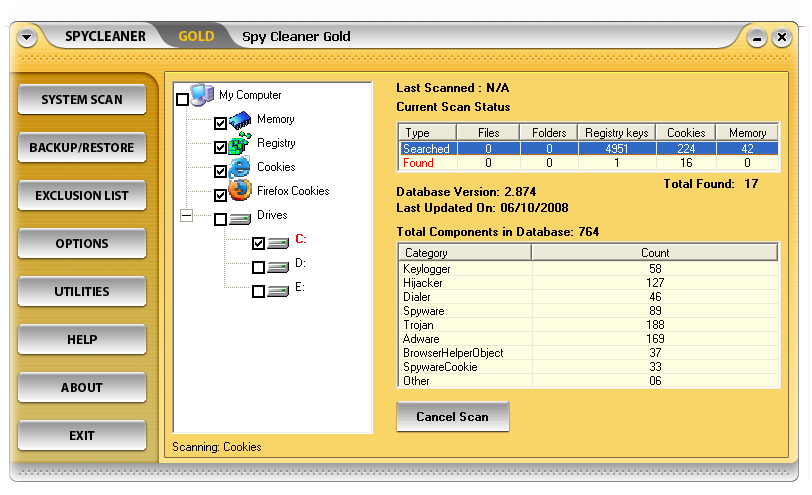Image resolution: width=812 pixels, height=495 pixels.
Task: Click the About button
Action: (x=82, y=387)
